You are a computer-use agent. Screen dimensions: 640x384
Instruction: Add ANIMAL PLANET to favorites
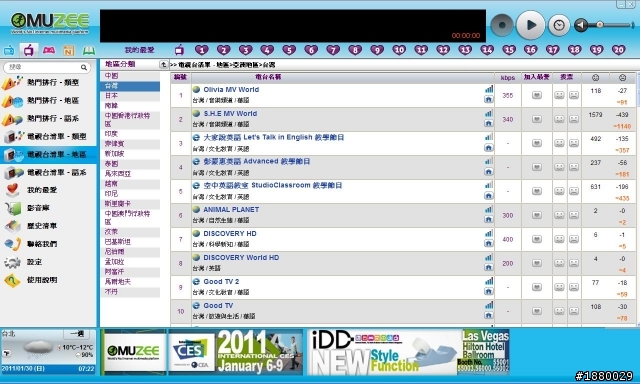537,215
